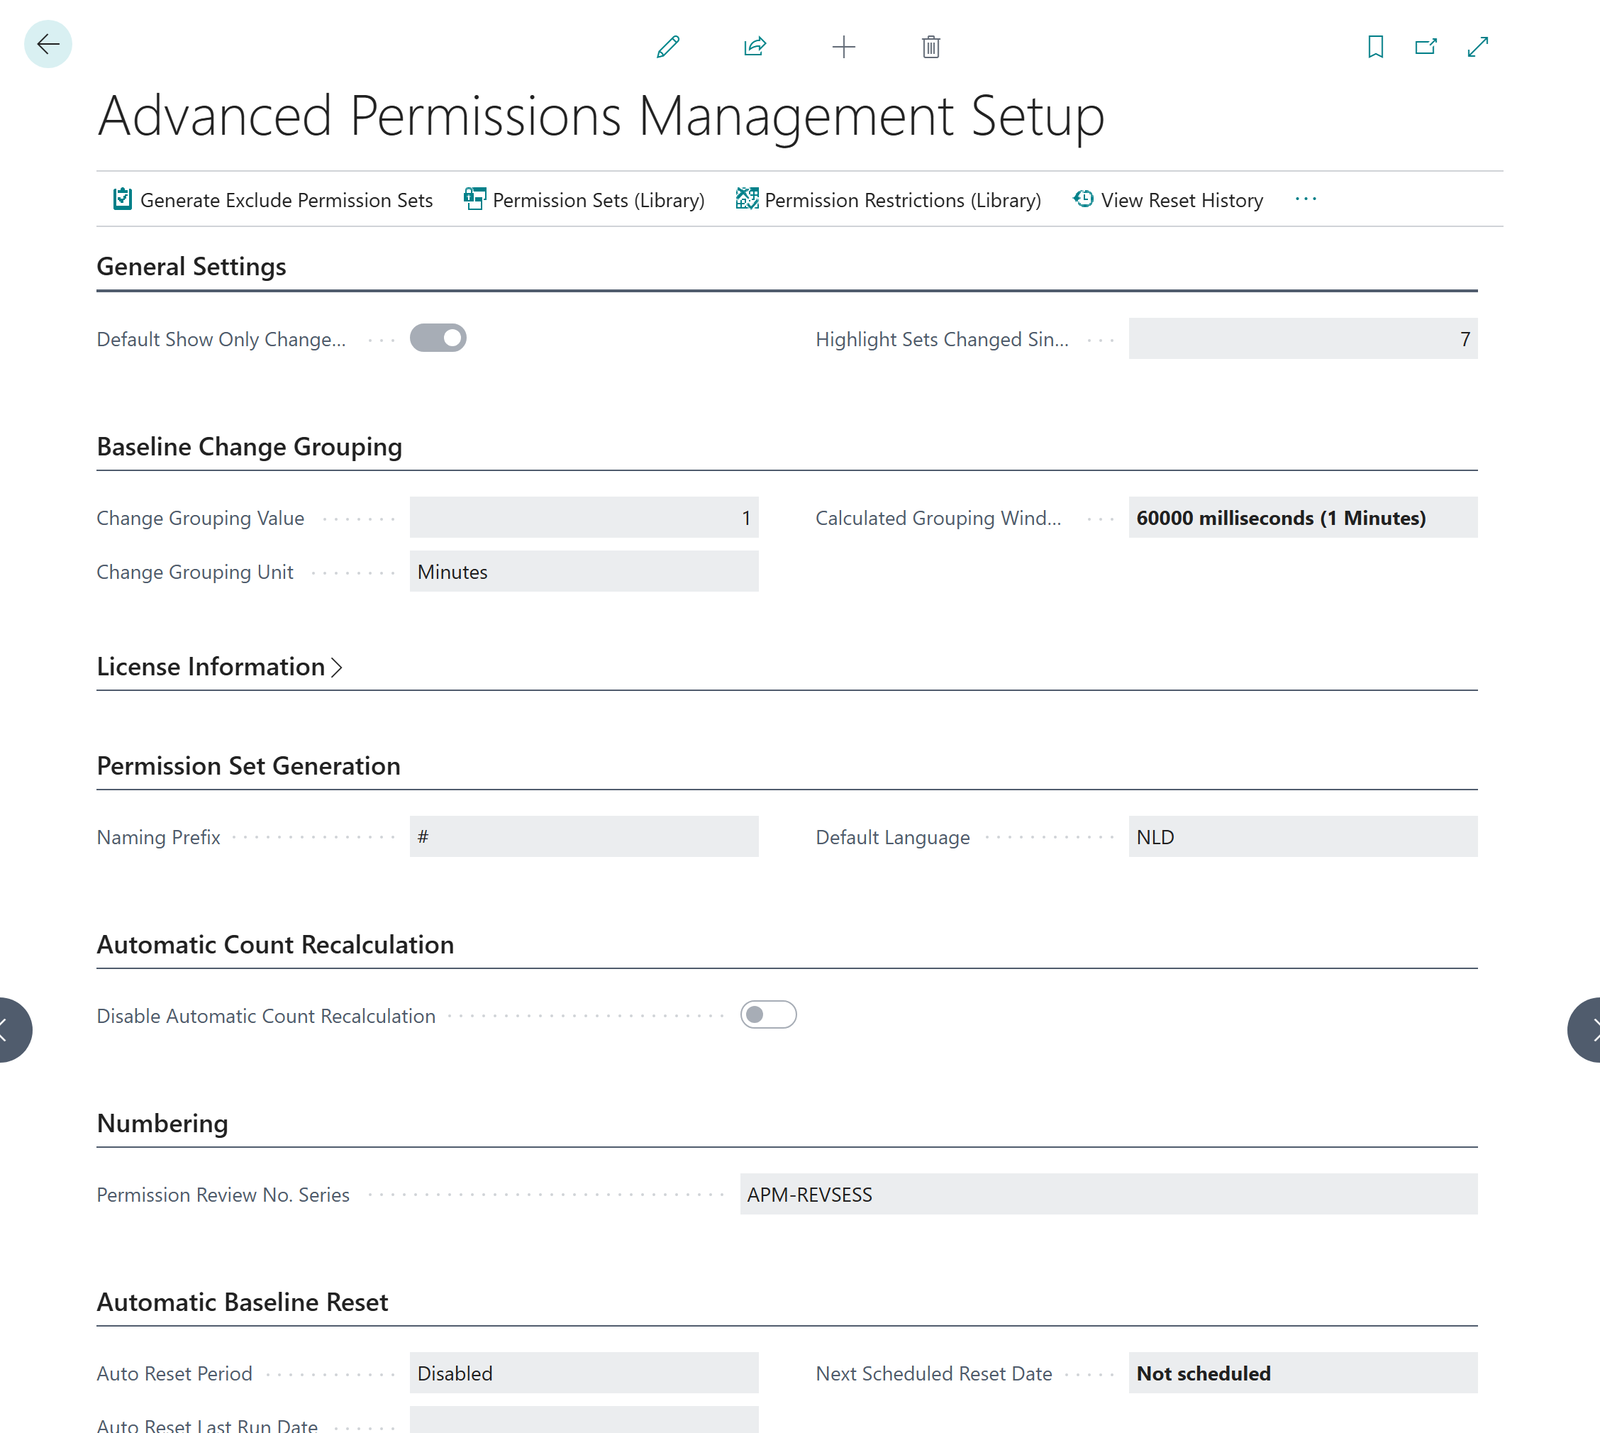The height and width of the screenshot is (1433, 1600).
Task: Toggle Disable Automatic Count Recalculation switch
Action: pyautogui.click(x=768, y=1015)
